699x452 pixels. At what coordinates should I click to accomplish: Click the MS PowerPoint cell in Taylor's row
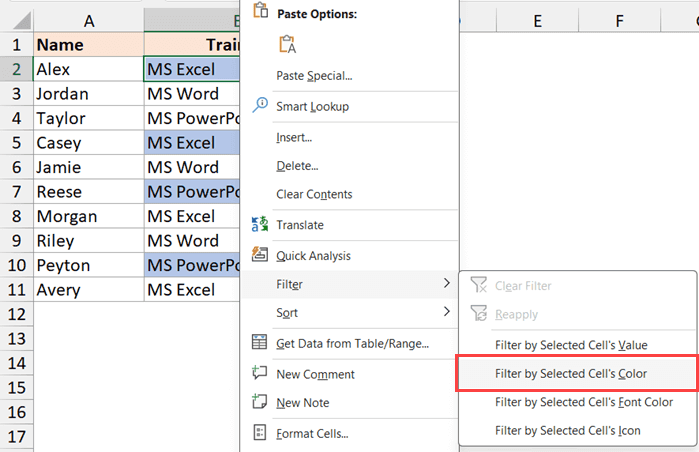tap(192, 118)
